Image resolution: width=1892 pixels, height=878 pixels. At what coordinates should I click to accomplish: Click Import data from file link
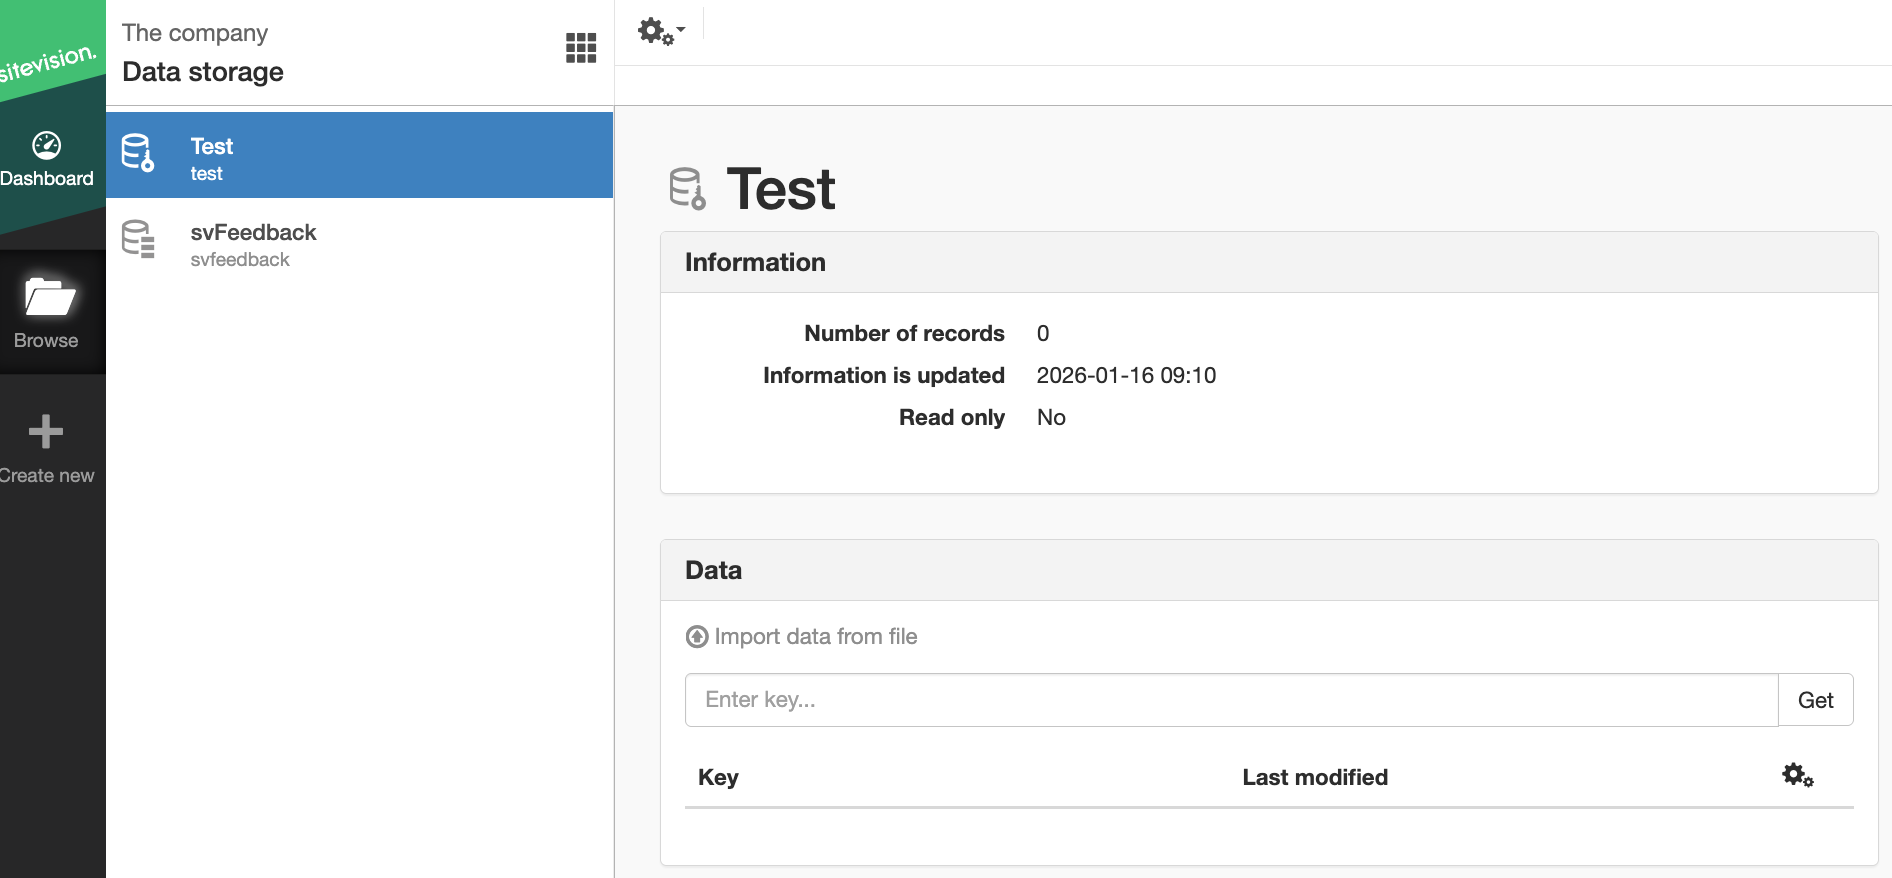point(816,637)
